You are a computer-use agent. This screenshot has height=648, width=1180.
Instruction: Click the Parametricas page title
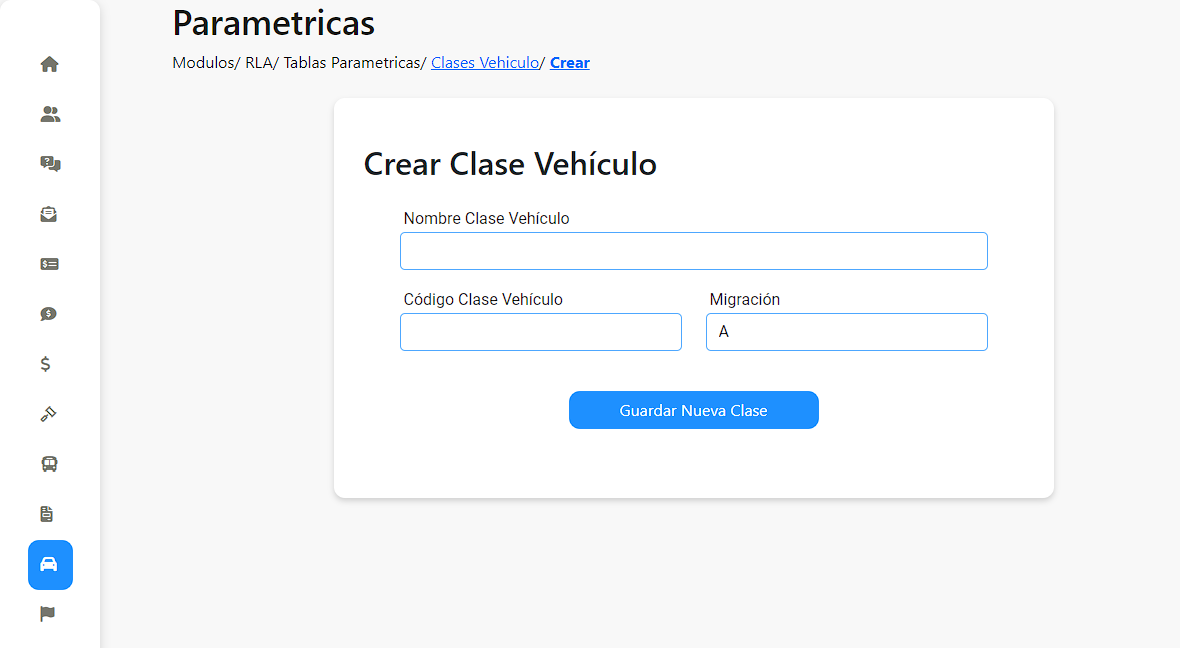pos(273,23)
